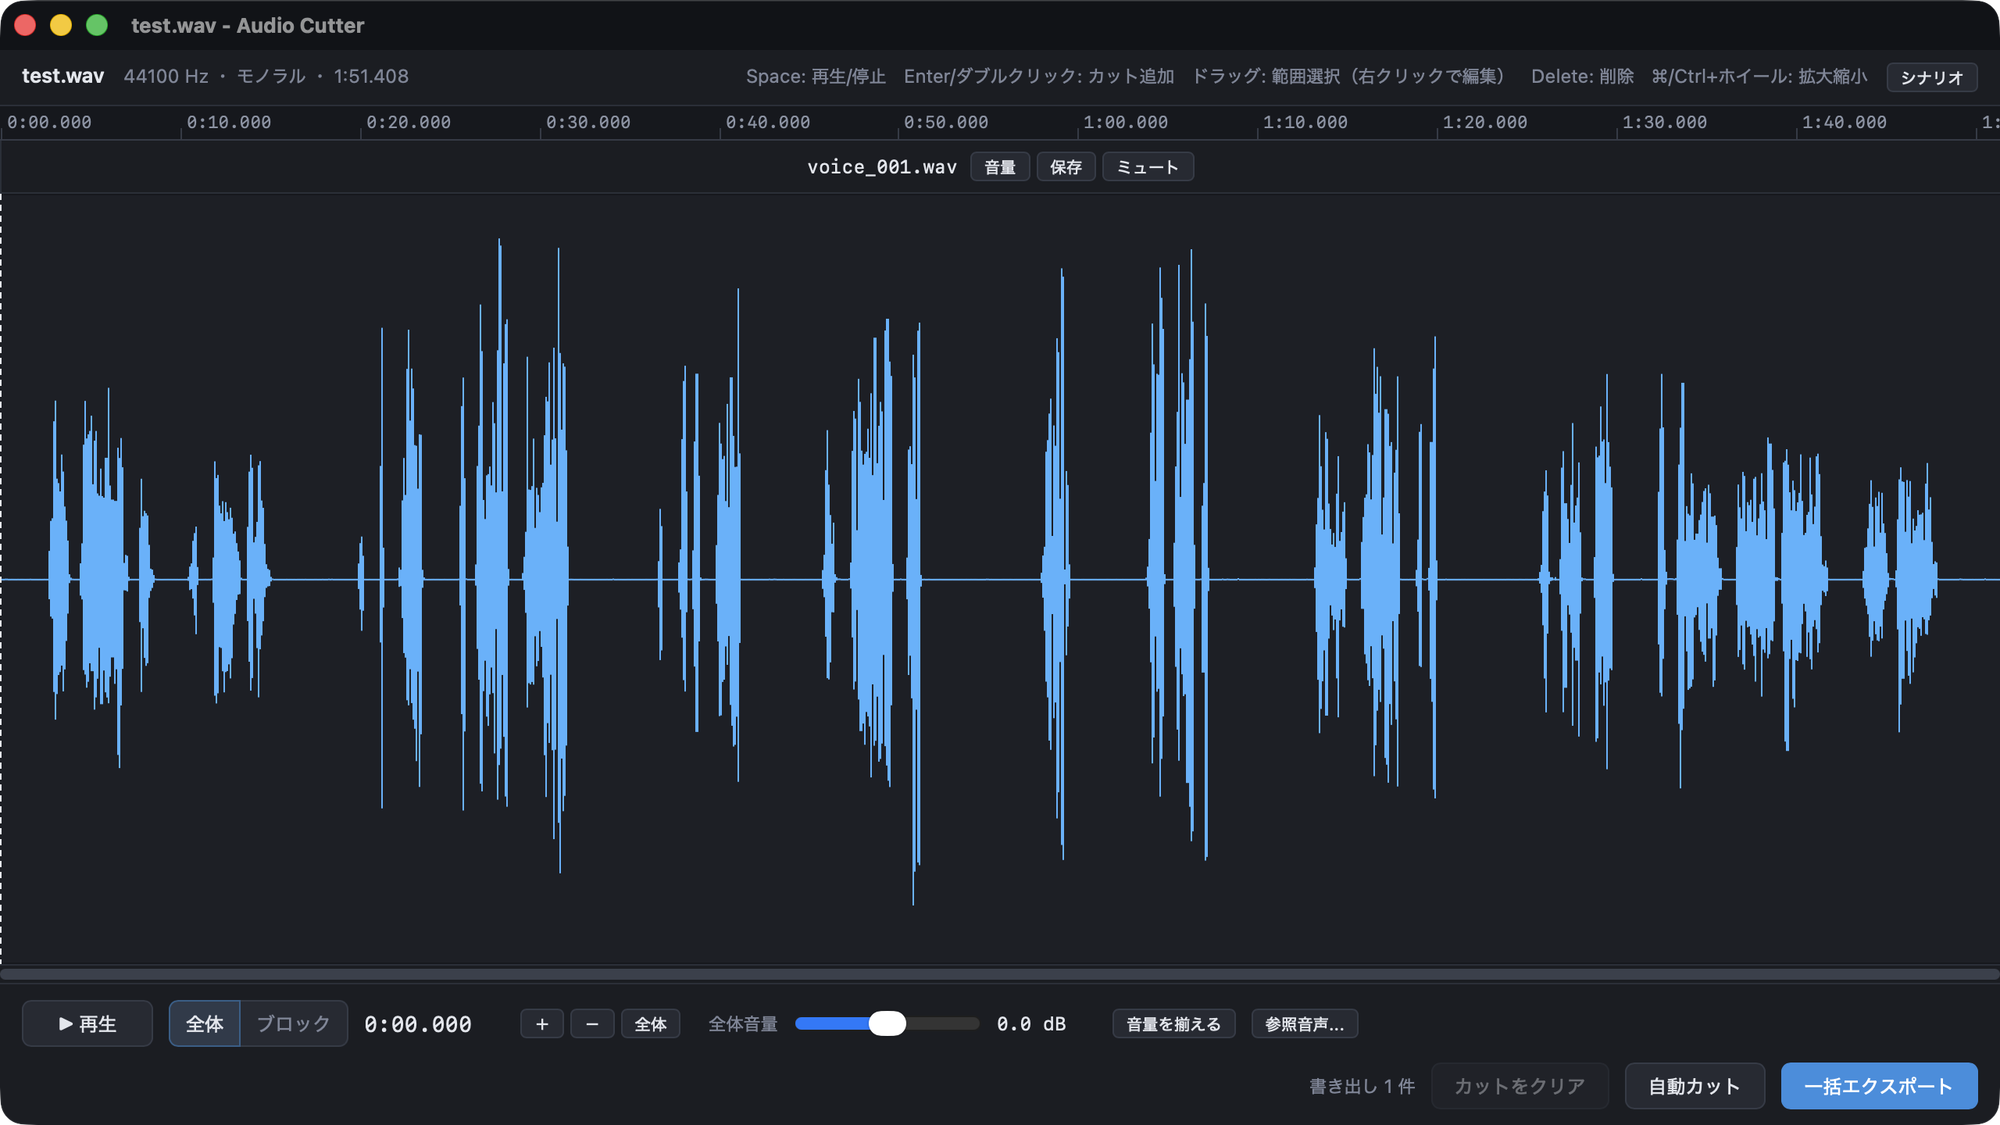This screenshot has height=1125, width=2000.
Task: Click the 0.0 dB volume value
Action: pyautogui.click(x=1031, y=1024)
